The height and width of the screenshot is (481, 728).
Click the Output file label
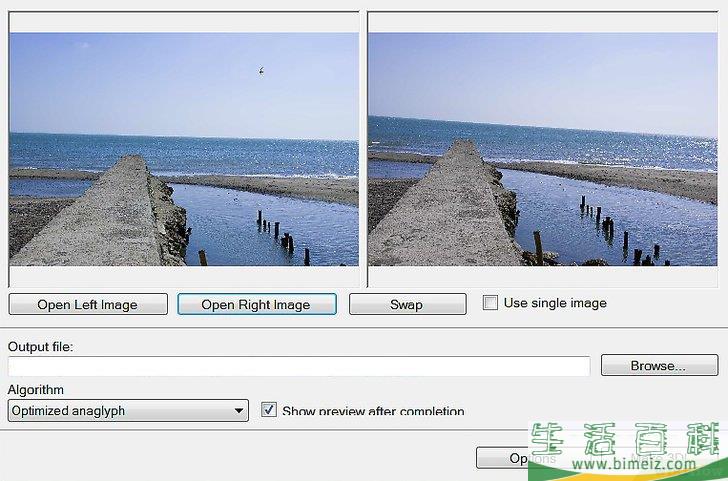41,346
